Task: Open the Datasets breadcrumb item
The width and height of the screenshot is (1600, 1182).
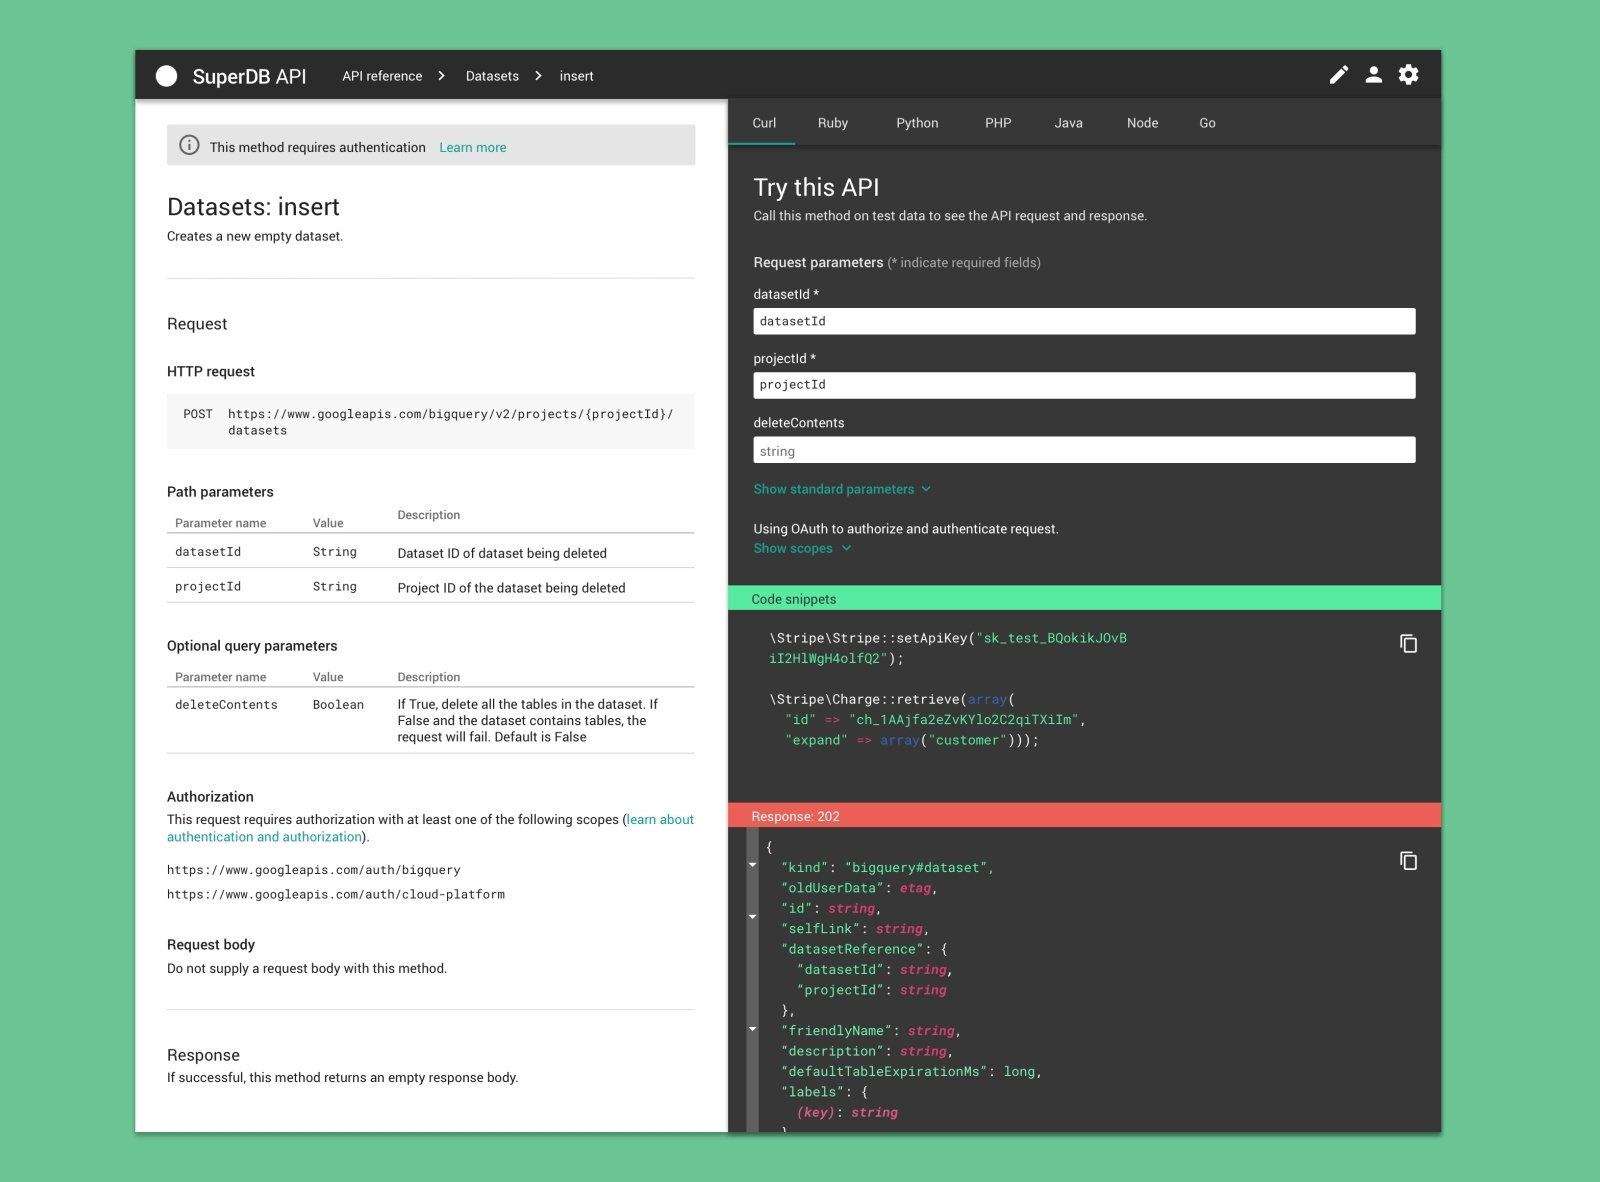Action: click(492, 75)
